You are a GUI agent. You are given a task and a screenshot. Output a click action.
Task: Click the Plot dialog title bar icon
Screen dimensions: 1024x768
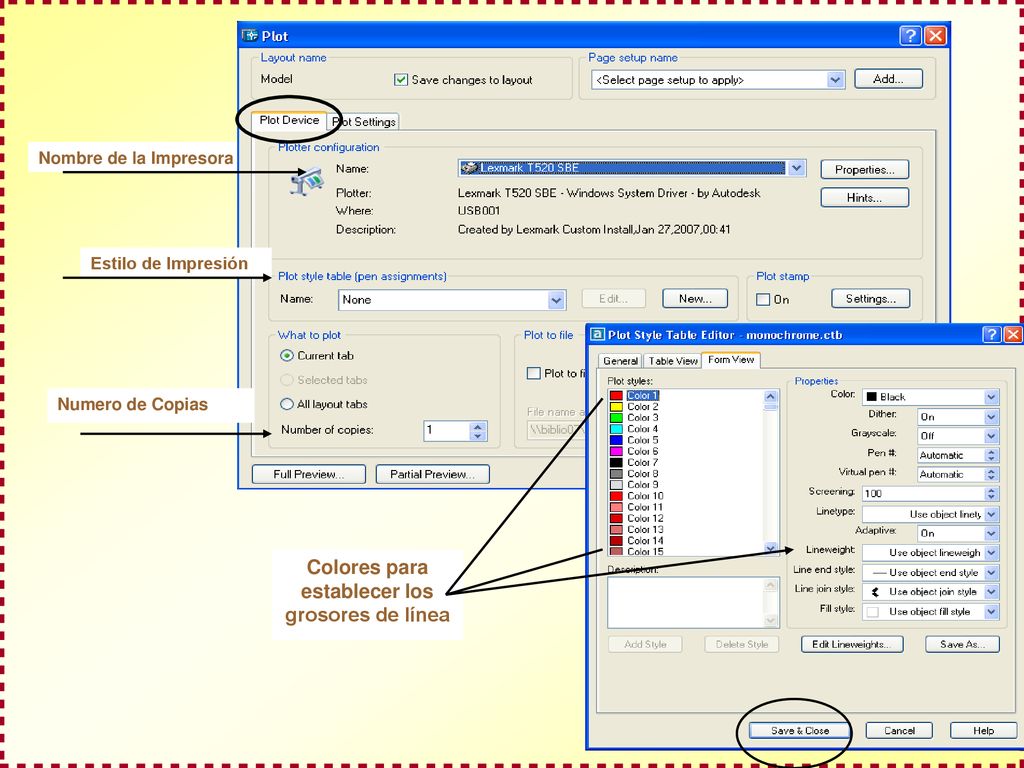pos(249,35)
